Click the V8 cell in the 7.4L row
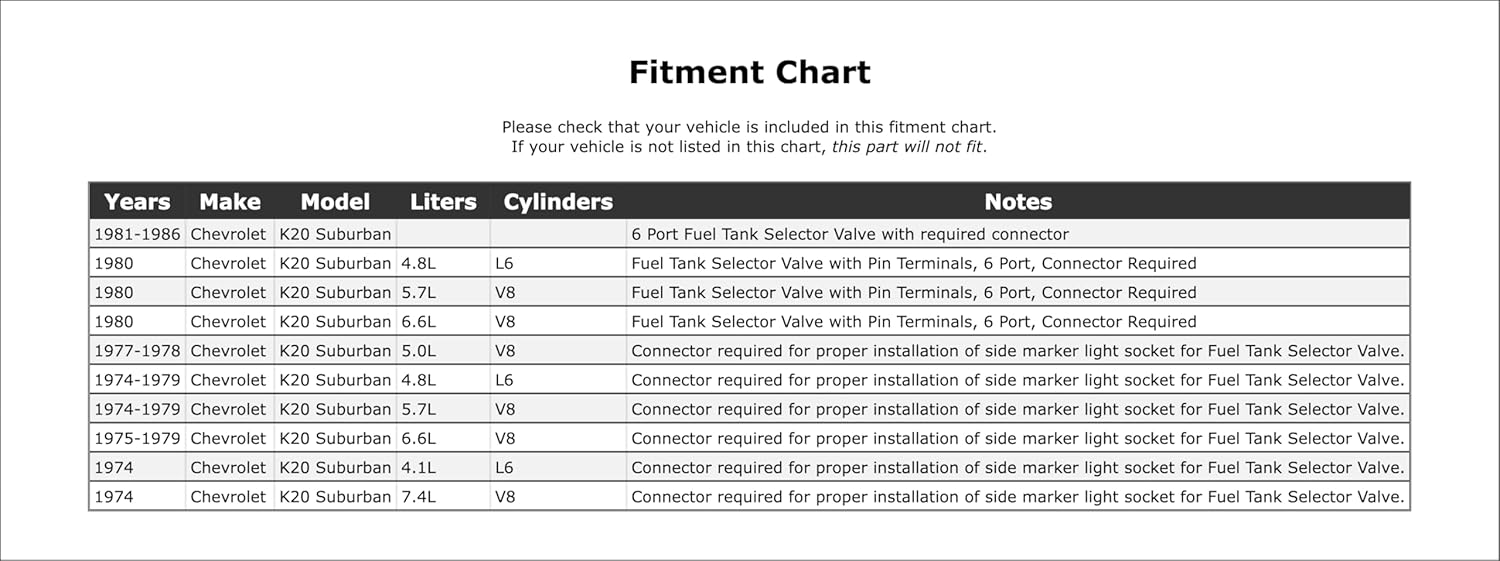This screenshot has width=1500, height=561. click(x=506, y=496)
